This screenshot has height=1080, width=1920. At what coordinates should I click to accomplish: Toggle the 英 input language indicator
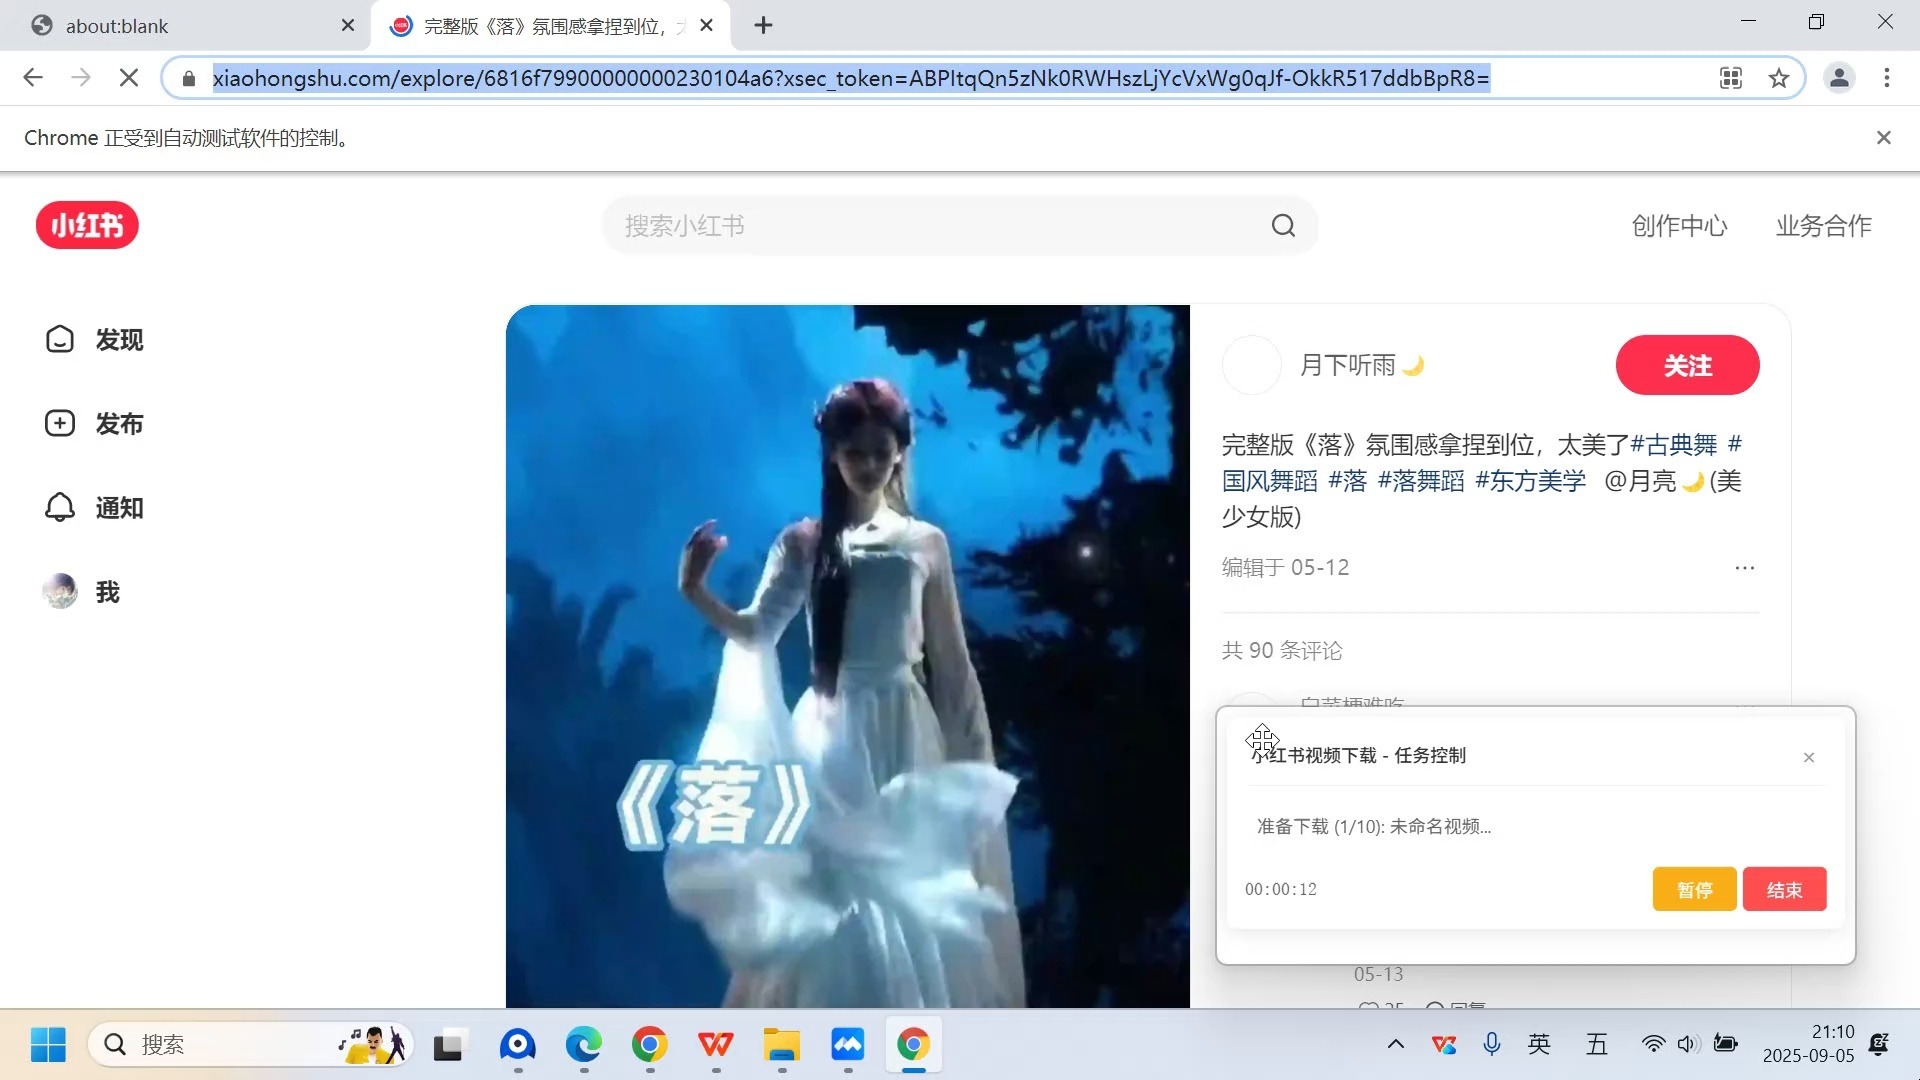click(1539, 1045)
